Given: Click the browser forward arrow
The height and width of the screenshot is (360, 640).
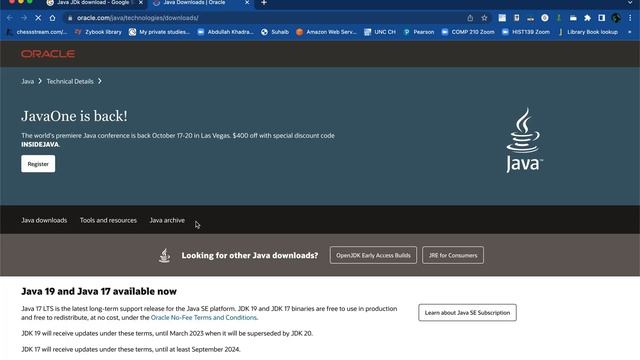Looking at the screenshot, I should pos(24,18).
